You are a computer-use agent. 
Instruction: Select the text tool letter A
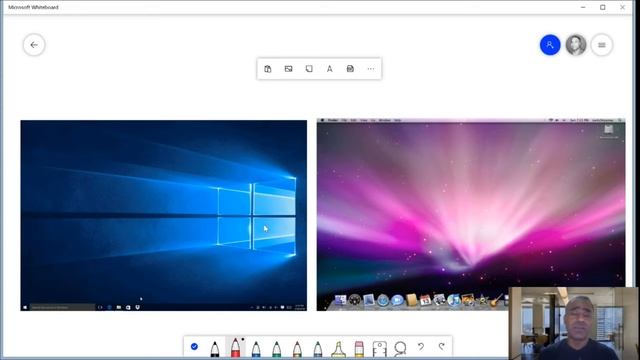click(x=329, y=69)
